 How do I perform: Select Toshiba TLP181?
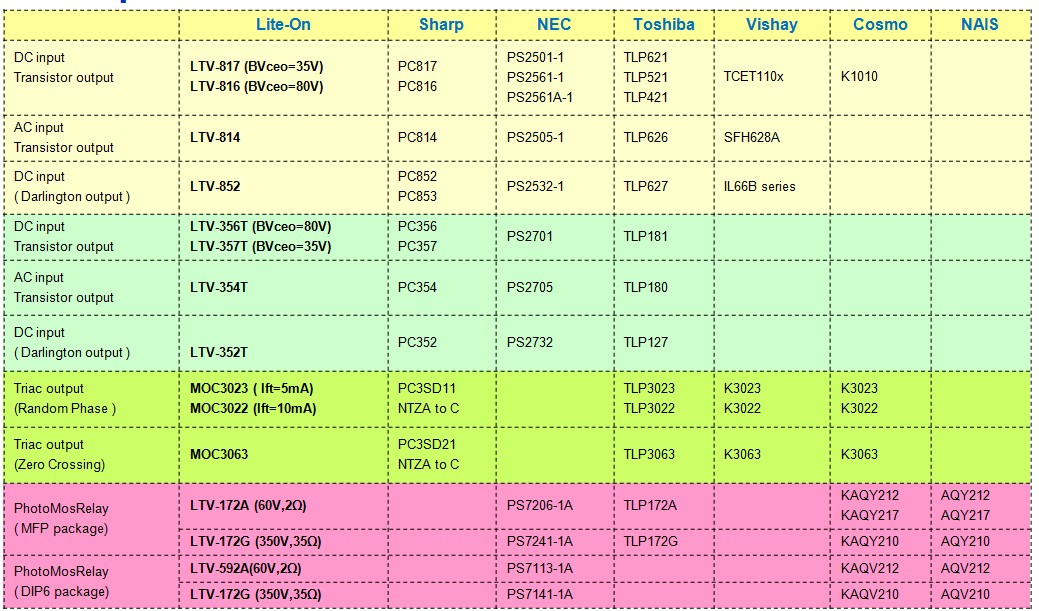(645, 236)
